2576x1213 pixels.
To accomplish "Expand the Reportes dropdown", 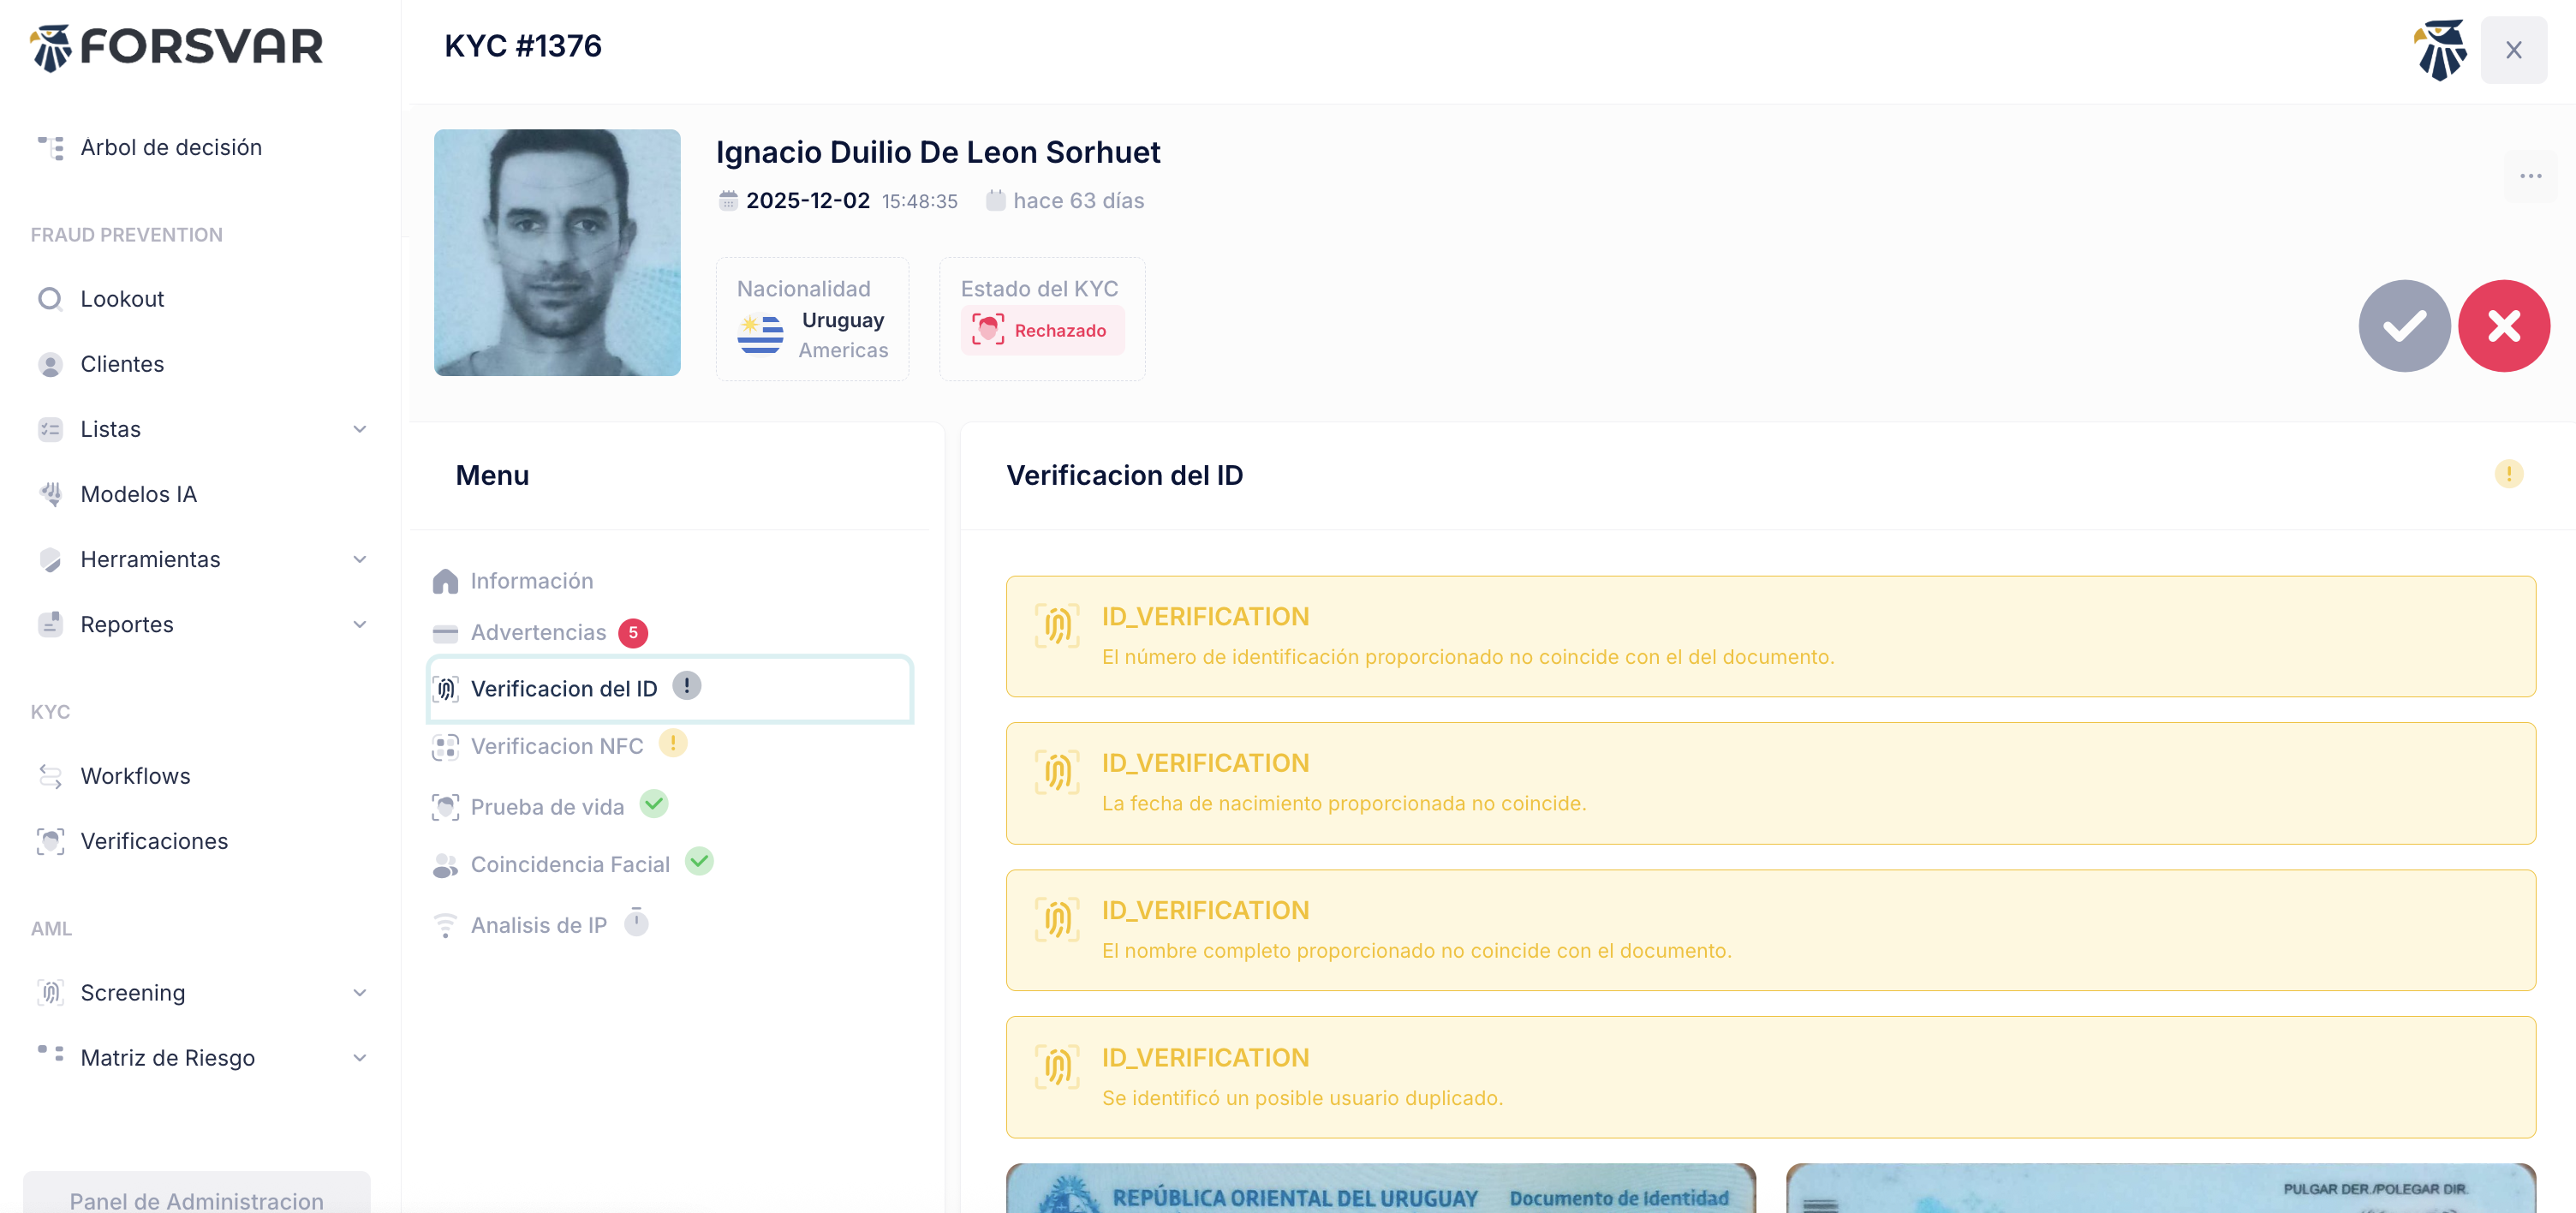I will point(359,624).
